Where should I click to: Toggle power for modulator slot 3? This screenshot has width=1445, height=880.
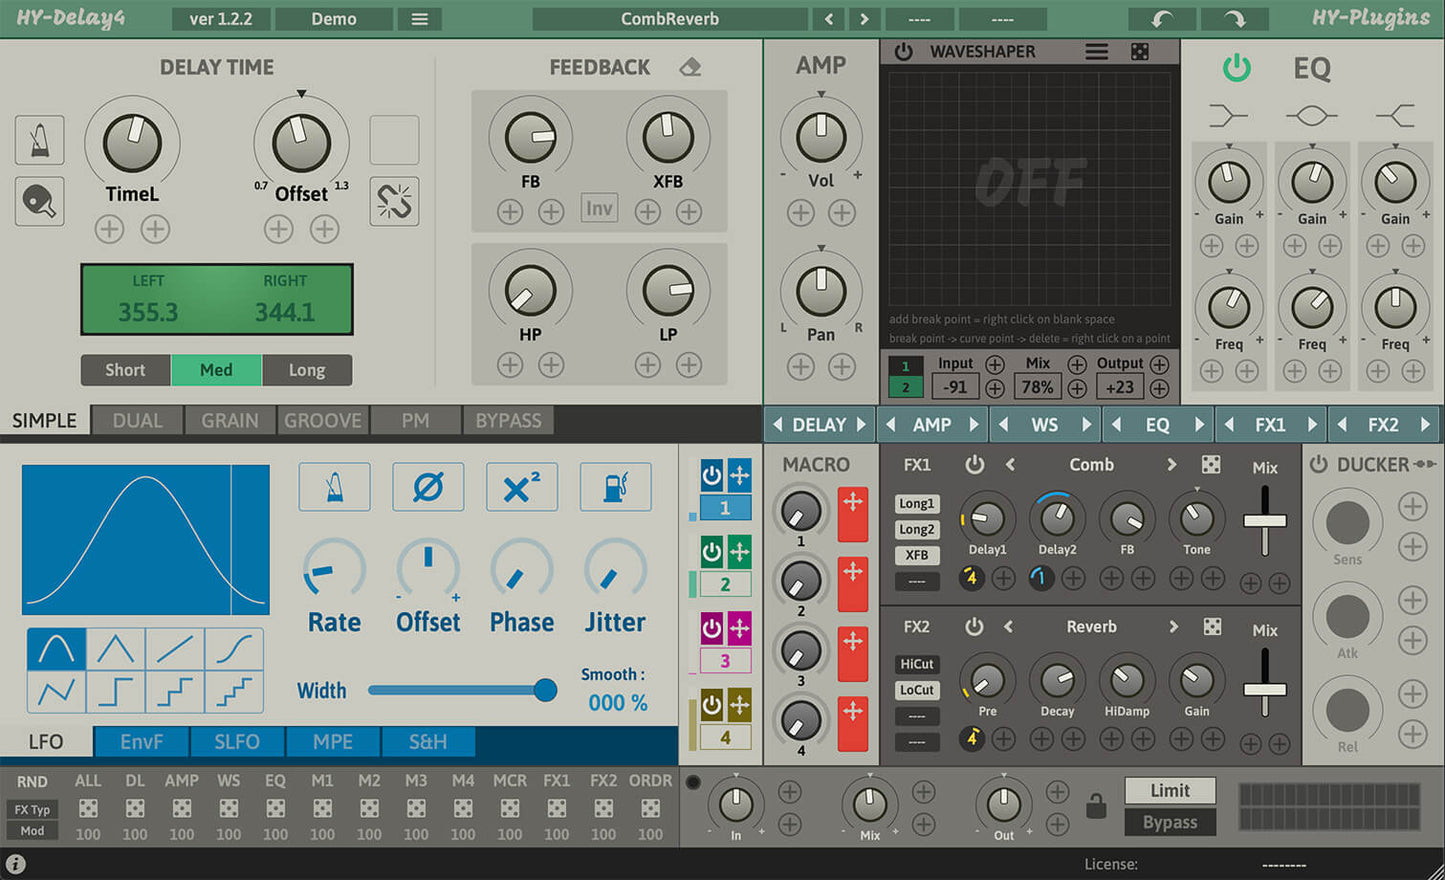(x=712, y=629)
